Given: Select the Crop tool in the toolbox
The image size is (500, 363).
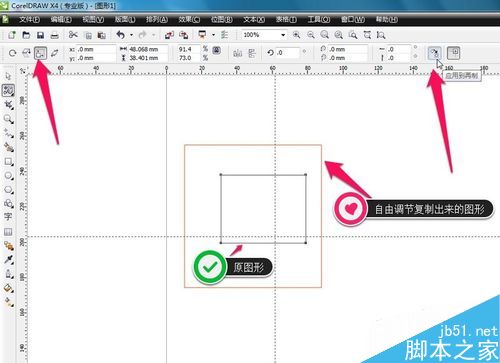Looking at the screenshot, I should coord(8,105).
